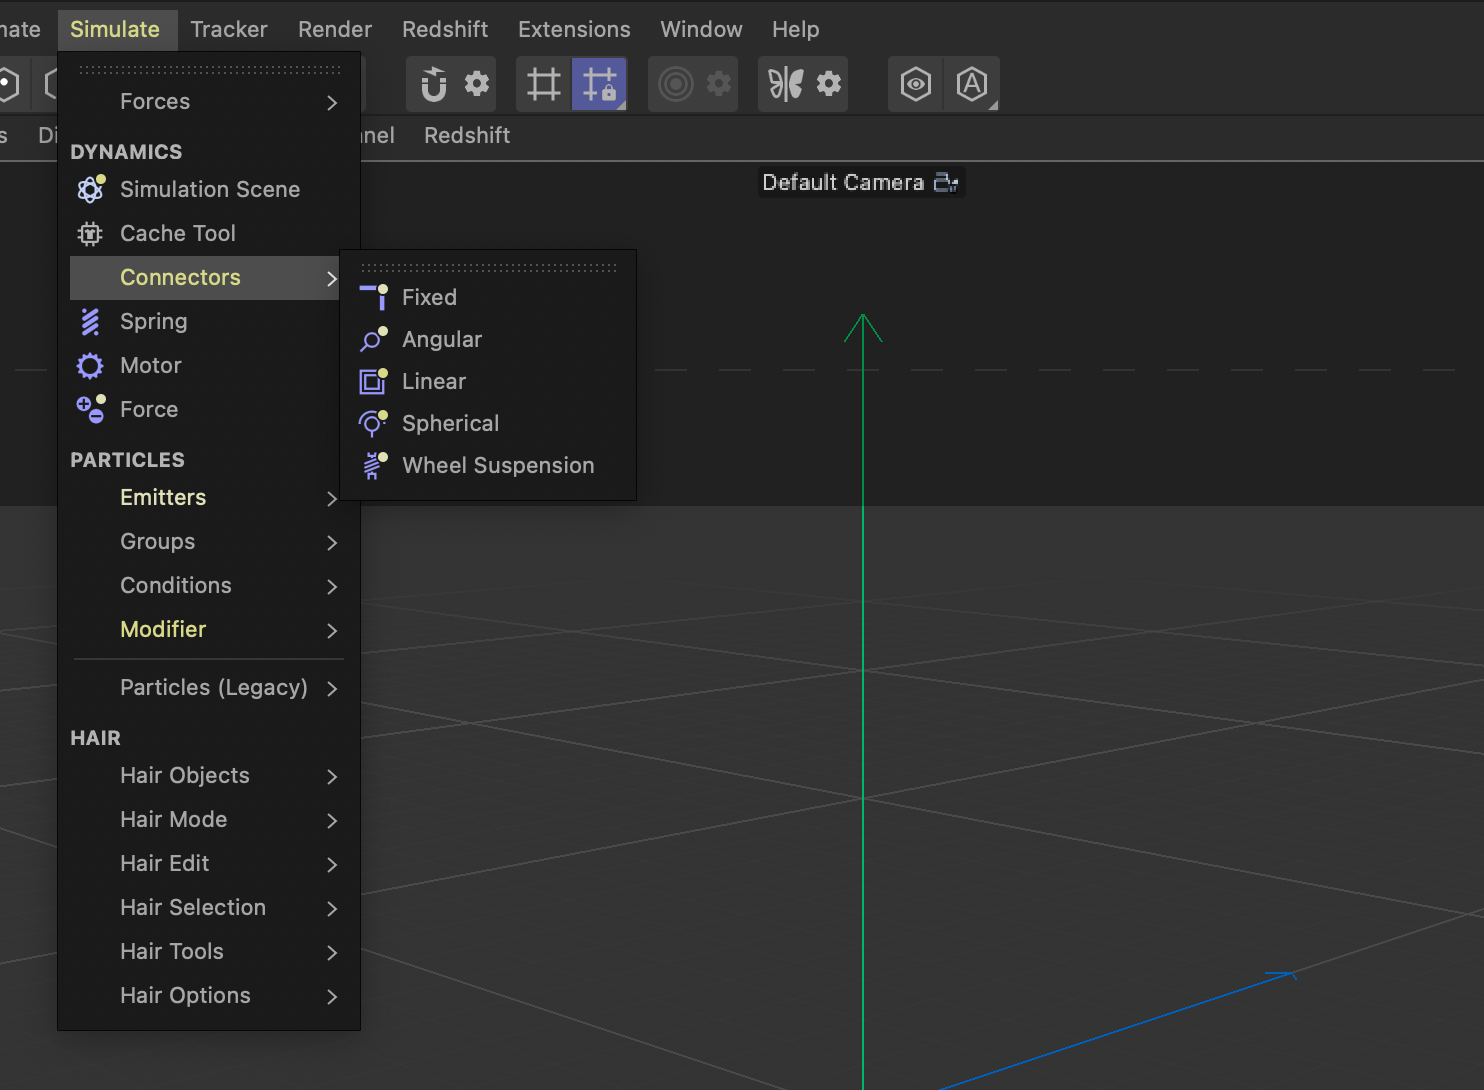Screen dimensions: 1484x1090
Task: Click the hexagon A icon
Action: pos(972,84)
